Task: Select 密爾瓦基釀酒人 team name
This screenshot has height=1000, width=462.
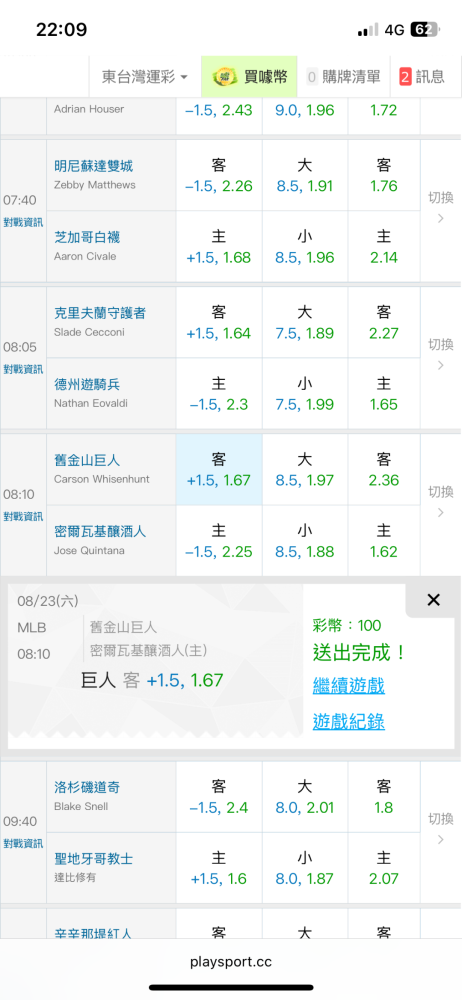Action: [100, 531]
